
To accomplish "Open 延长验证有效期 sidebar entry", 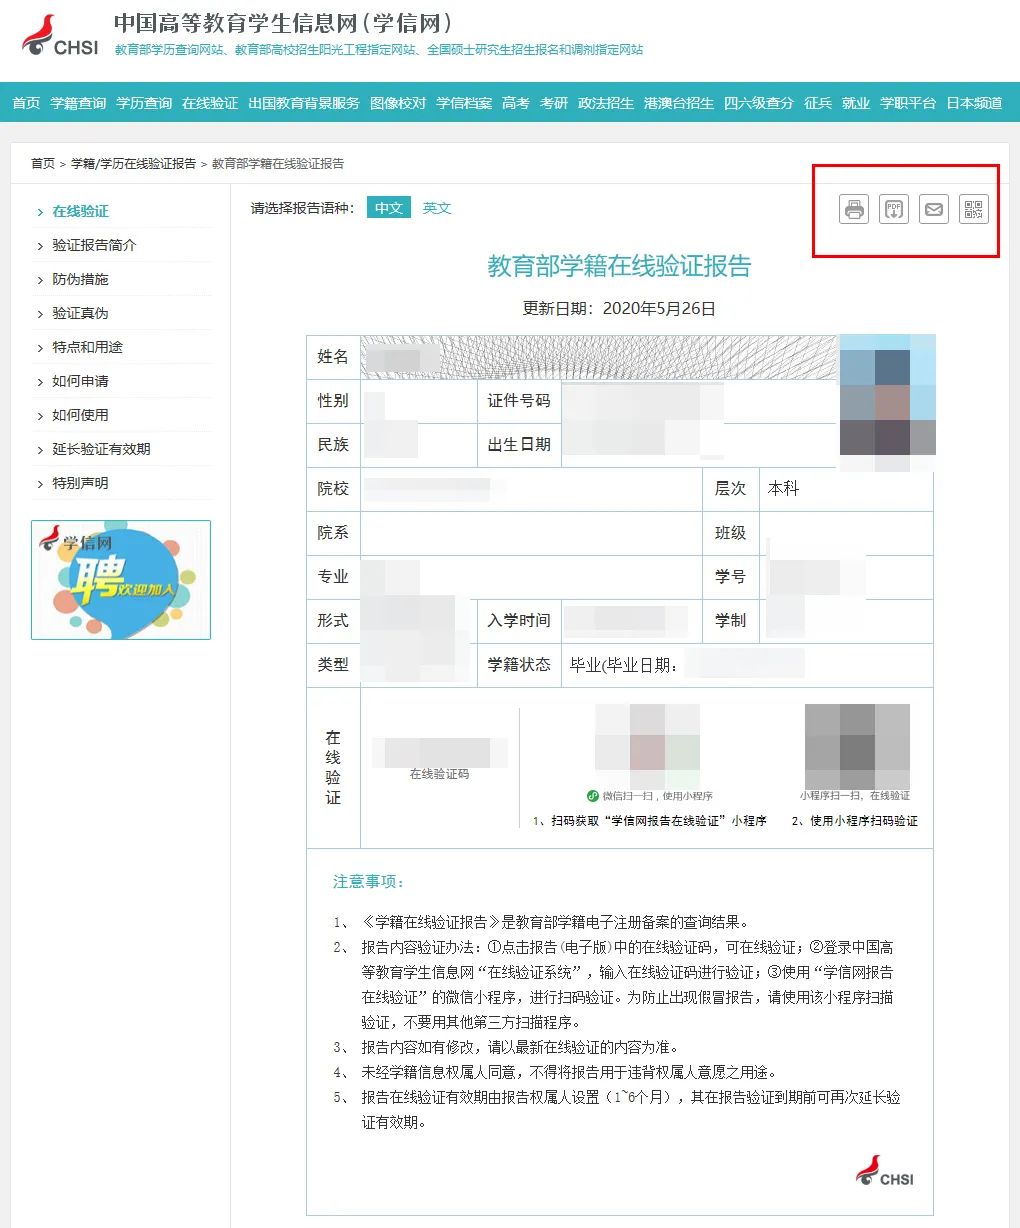I will (x=101, y=449).
